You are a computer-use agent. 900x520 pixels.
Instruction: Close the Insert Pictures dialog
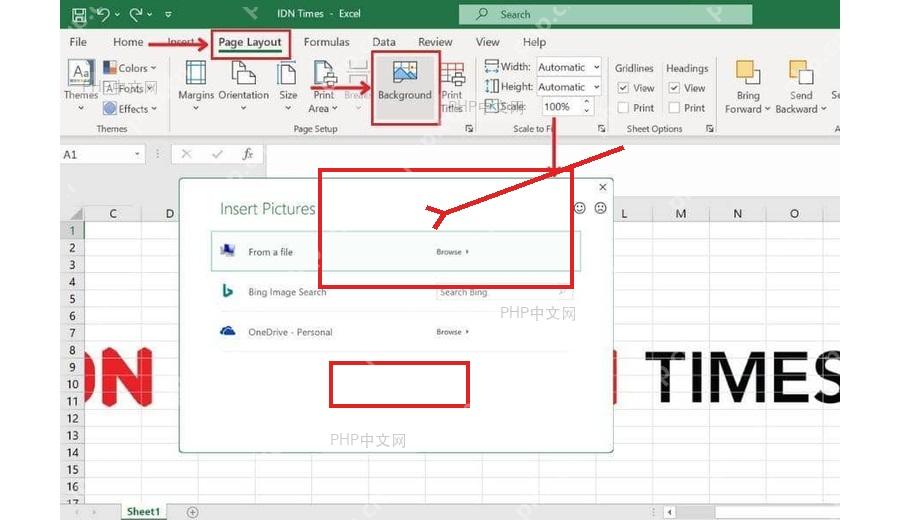pos(602,187)
